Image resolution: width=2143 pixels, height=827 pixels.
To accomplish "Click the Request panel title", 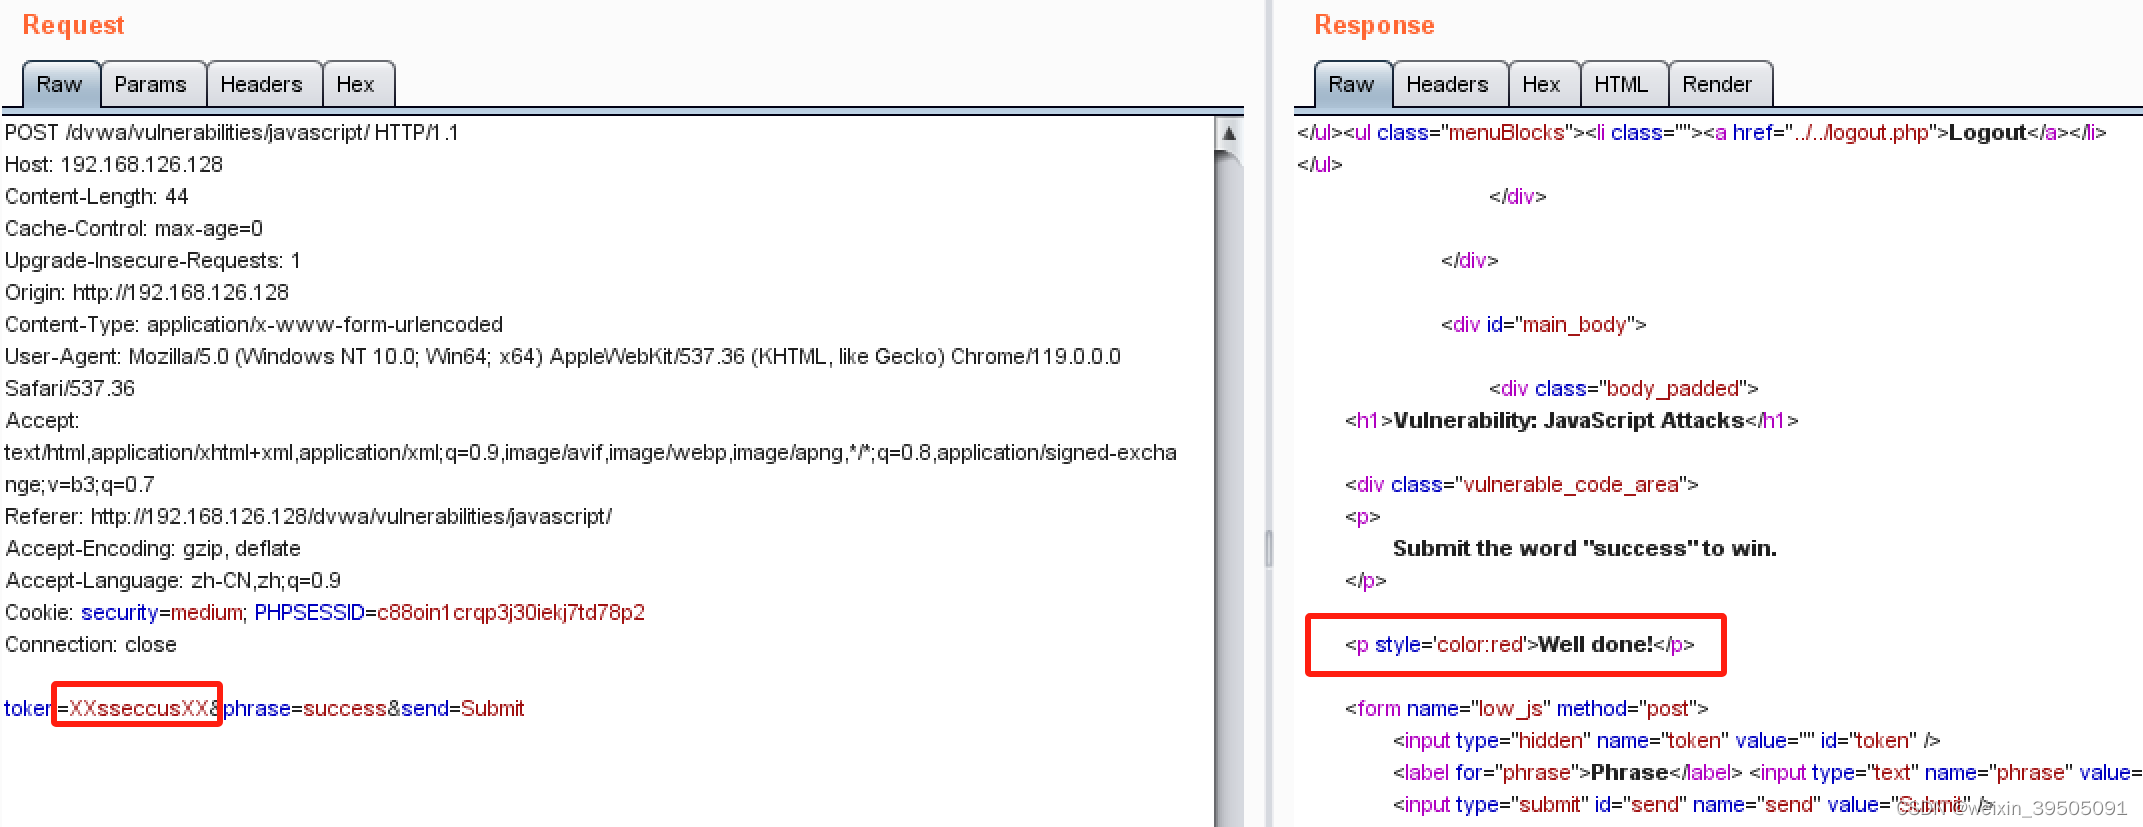I will coord(73,25).
